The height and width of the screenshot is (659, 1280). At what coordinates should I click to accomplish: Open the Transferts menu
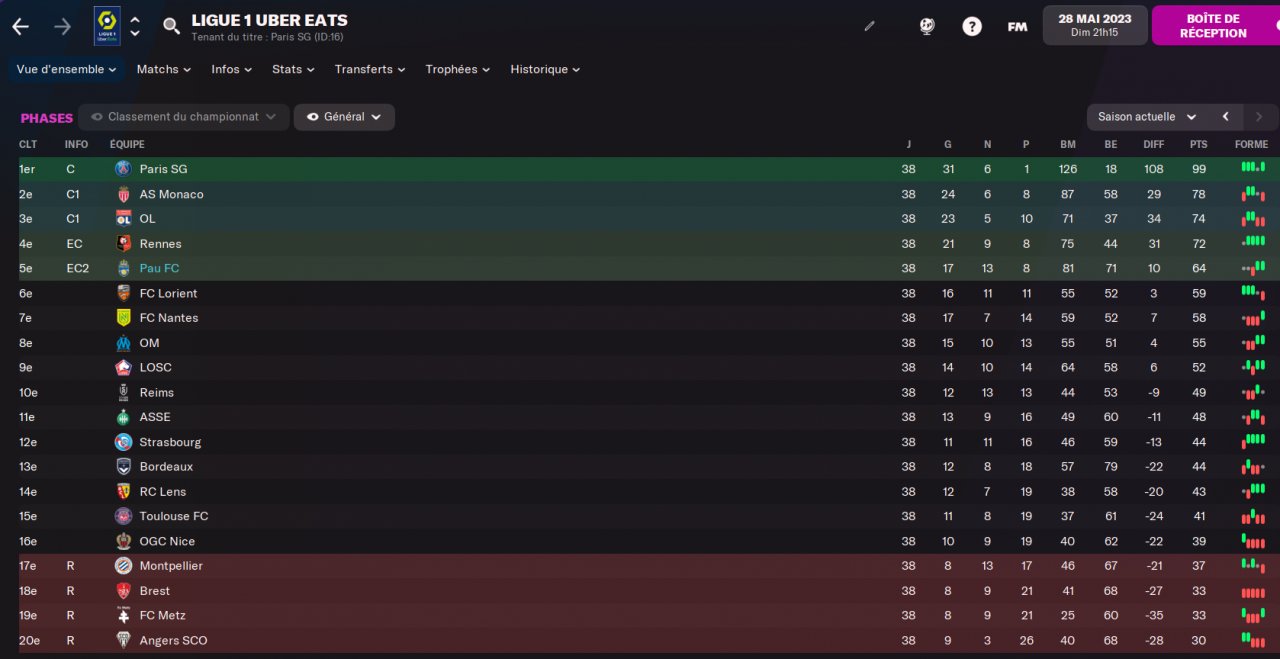369,69
